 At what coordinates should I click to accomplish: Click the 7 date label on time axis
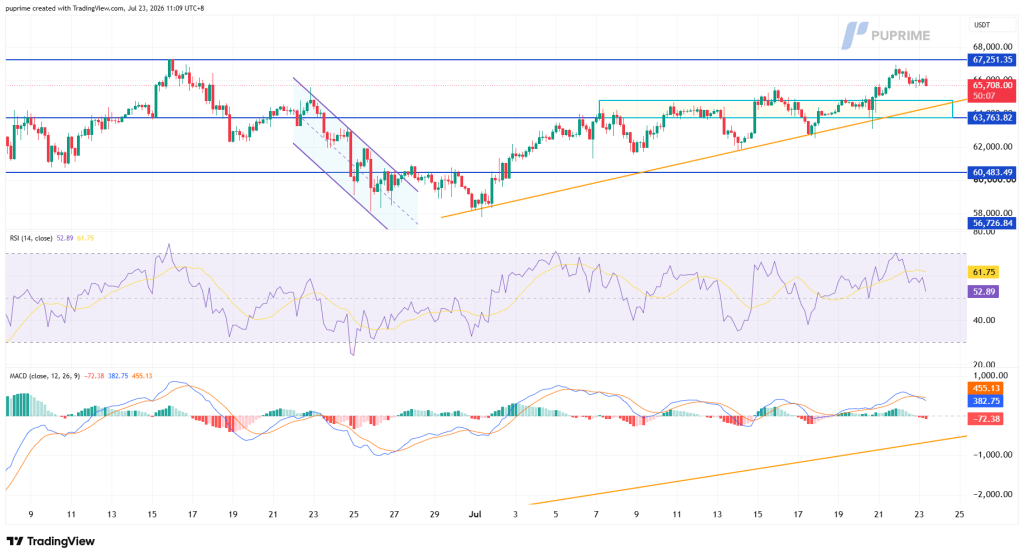pyautogui.click(x=596, y=514)
